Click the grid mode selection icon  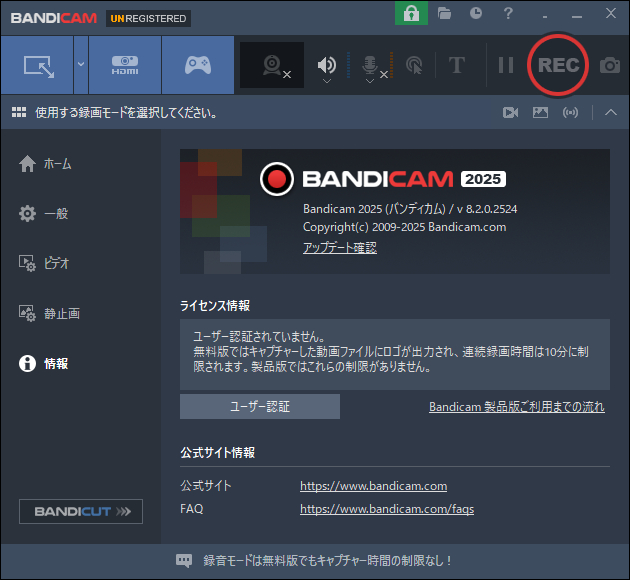[x=19, y=112]
